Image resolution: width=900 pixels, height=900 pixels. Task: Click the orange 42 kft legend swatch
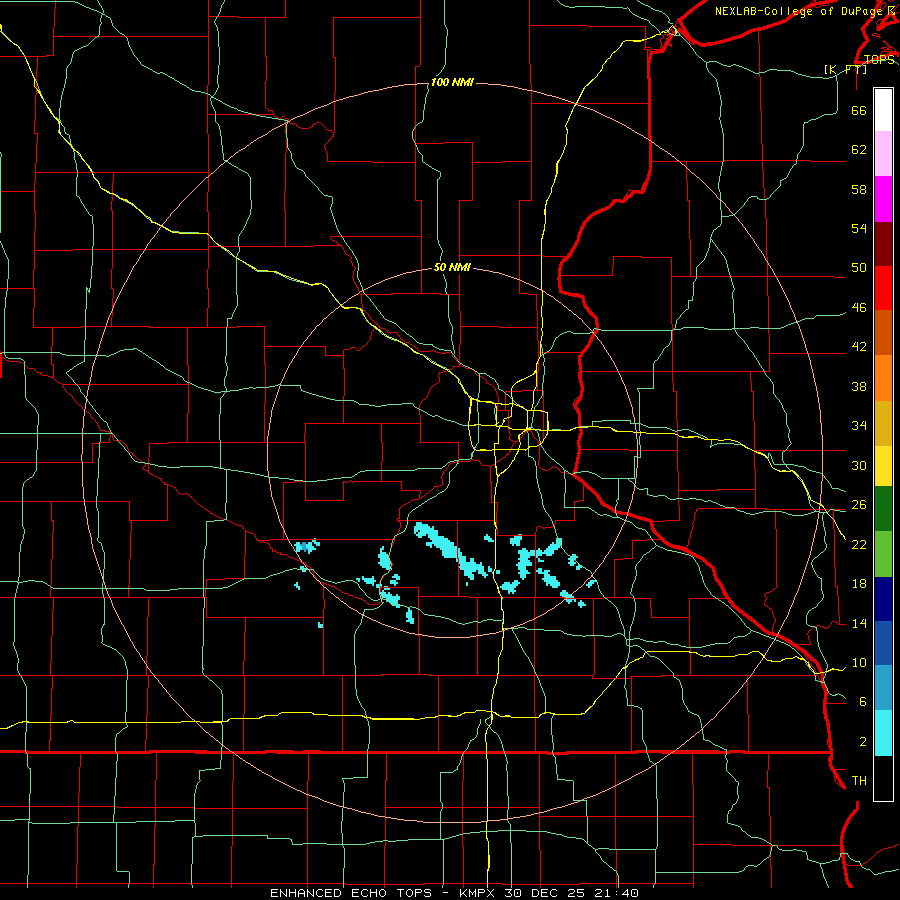click(x=883, y=378)
